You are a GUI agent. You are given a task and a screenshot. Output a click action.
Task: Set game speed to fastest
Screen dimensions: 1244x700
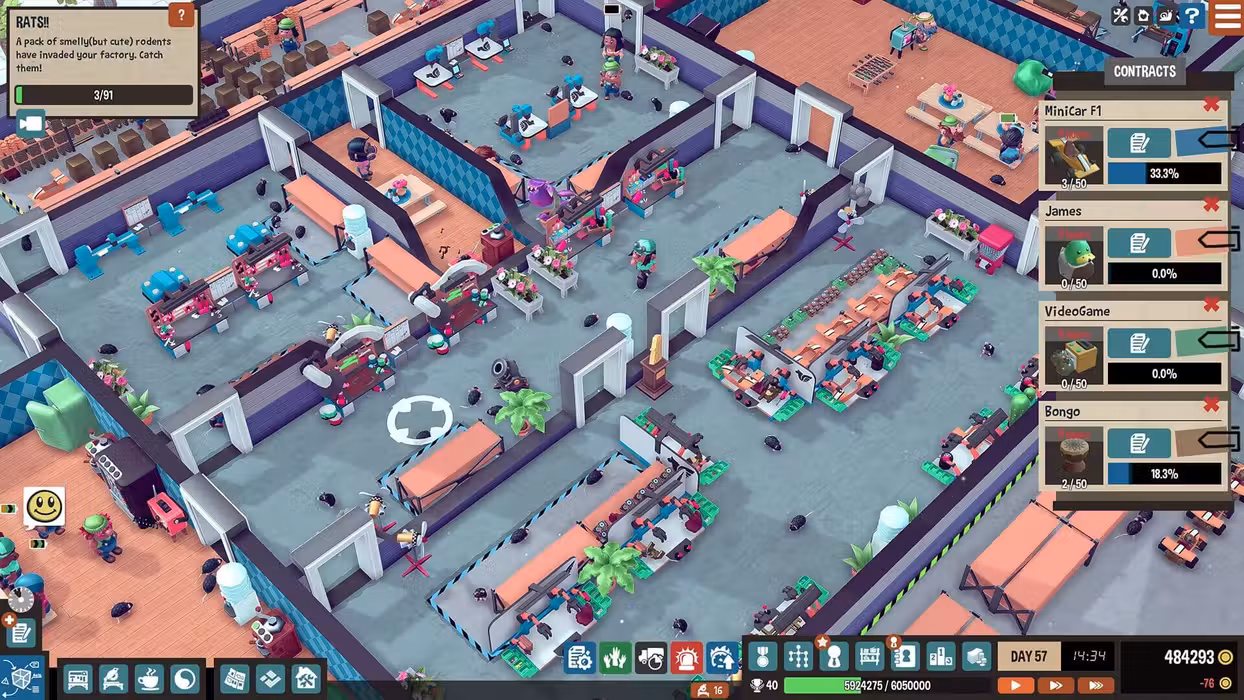[x=1096, y=686]
